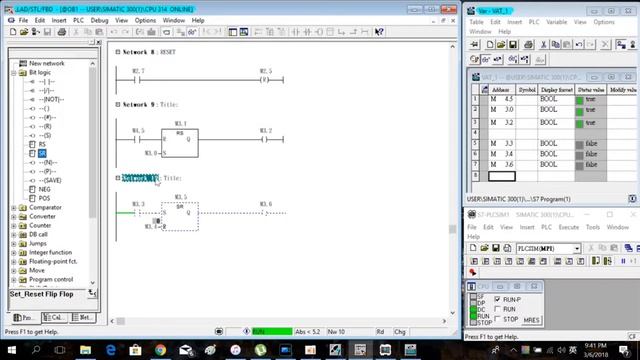Click Save icon in the VAT window toolbar

point(513,44)
